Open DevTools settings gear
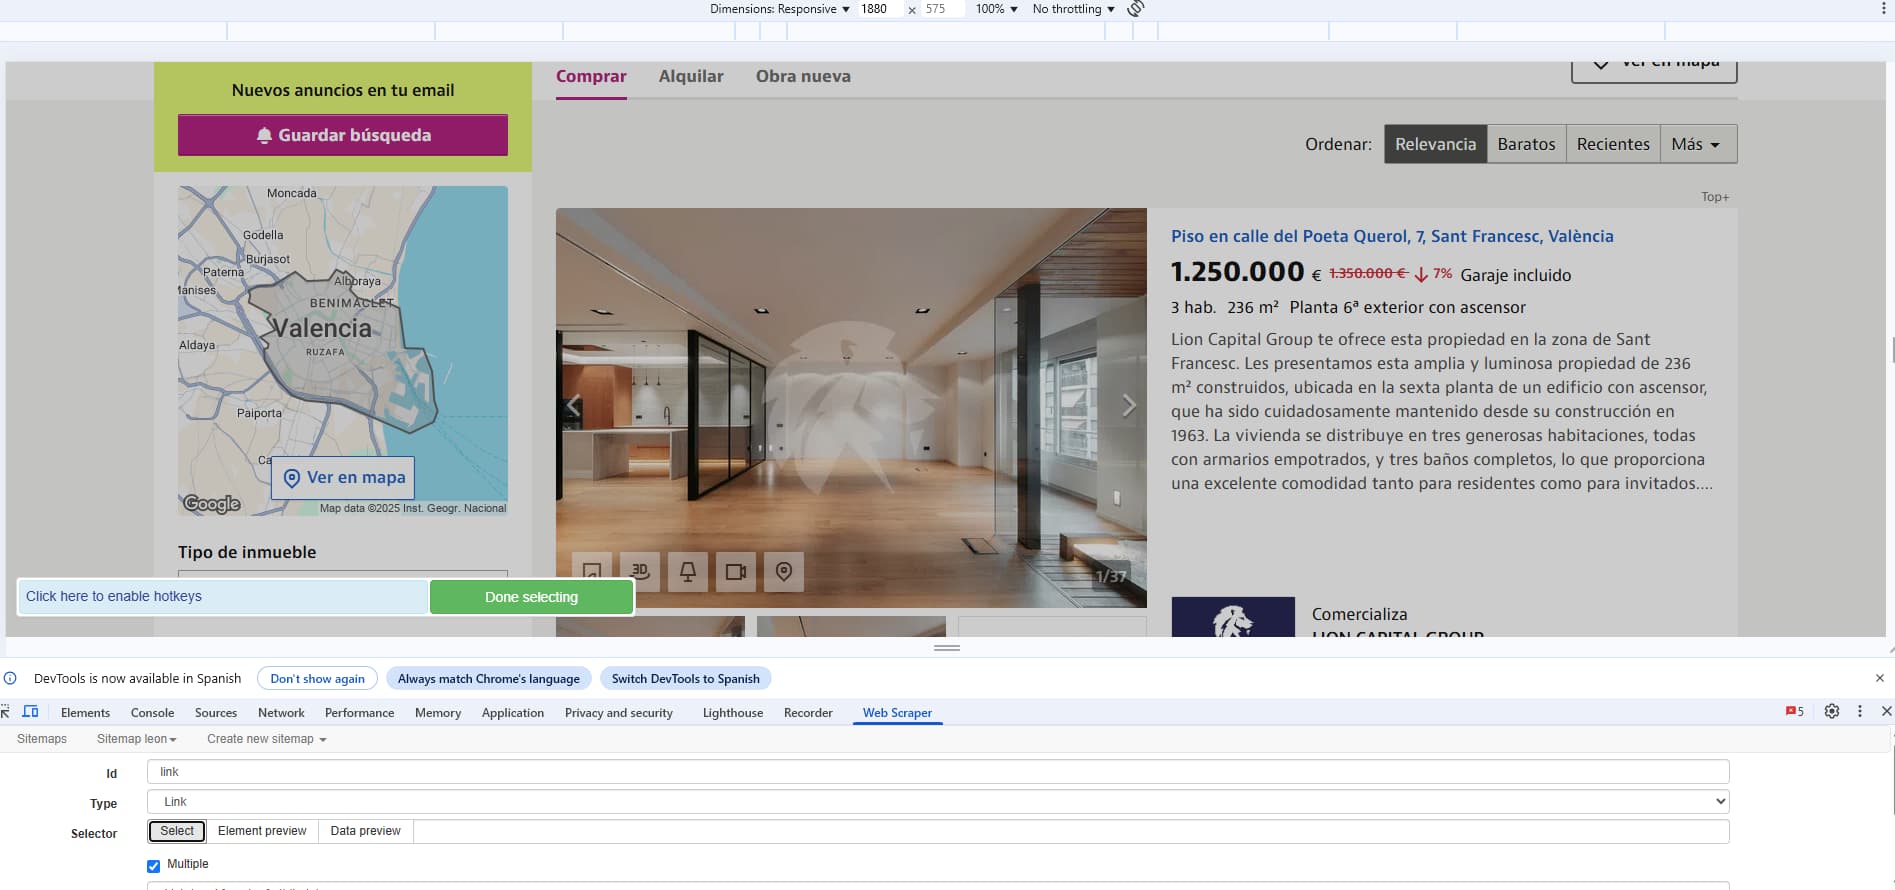This screenshot has width=1895, height=890. 1832,711
